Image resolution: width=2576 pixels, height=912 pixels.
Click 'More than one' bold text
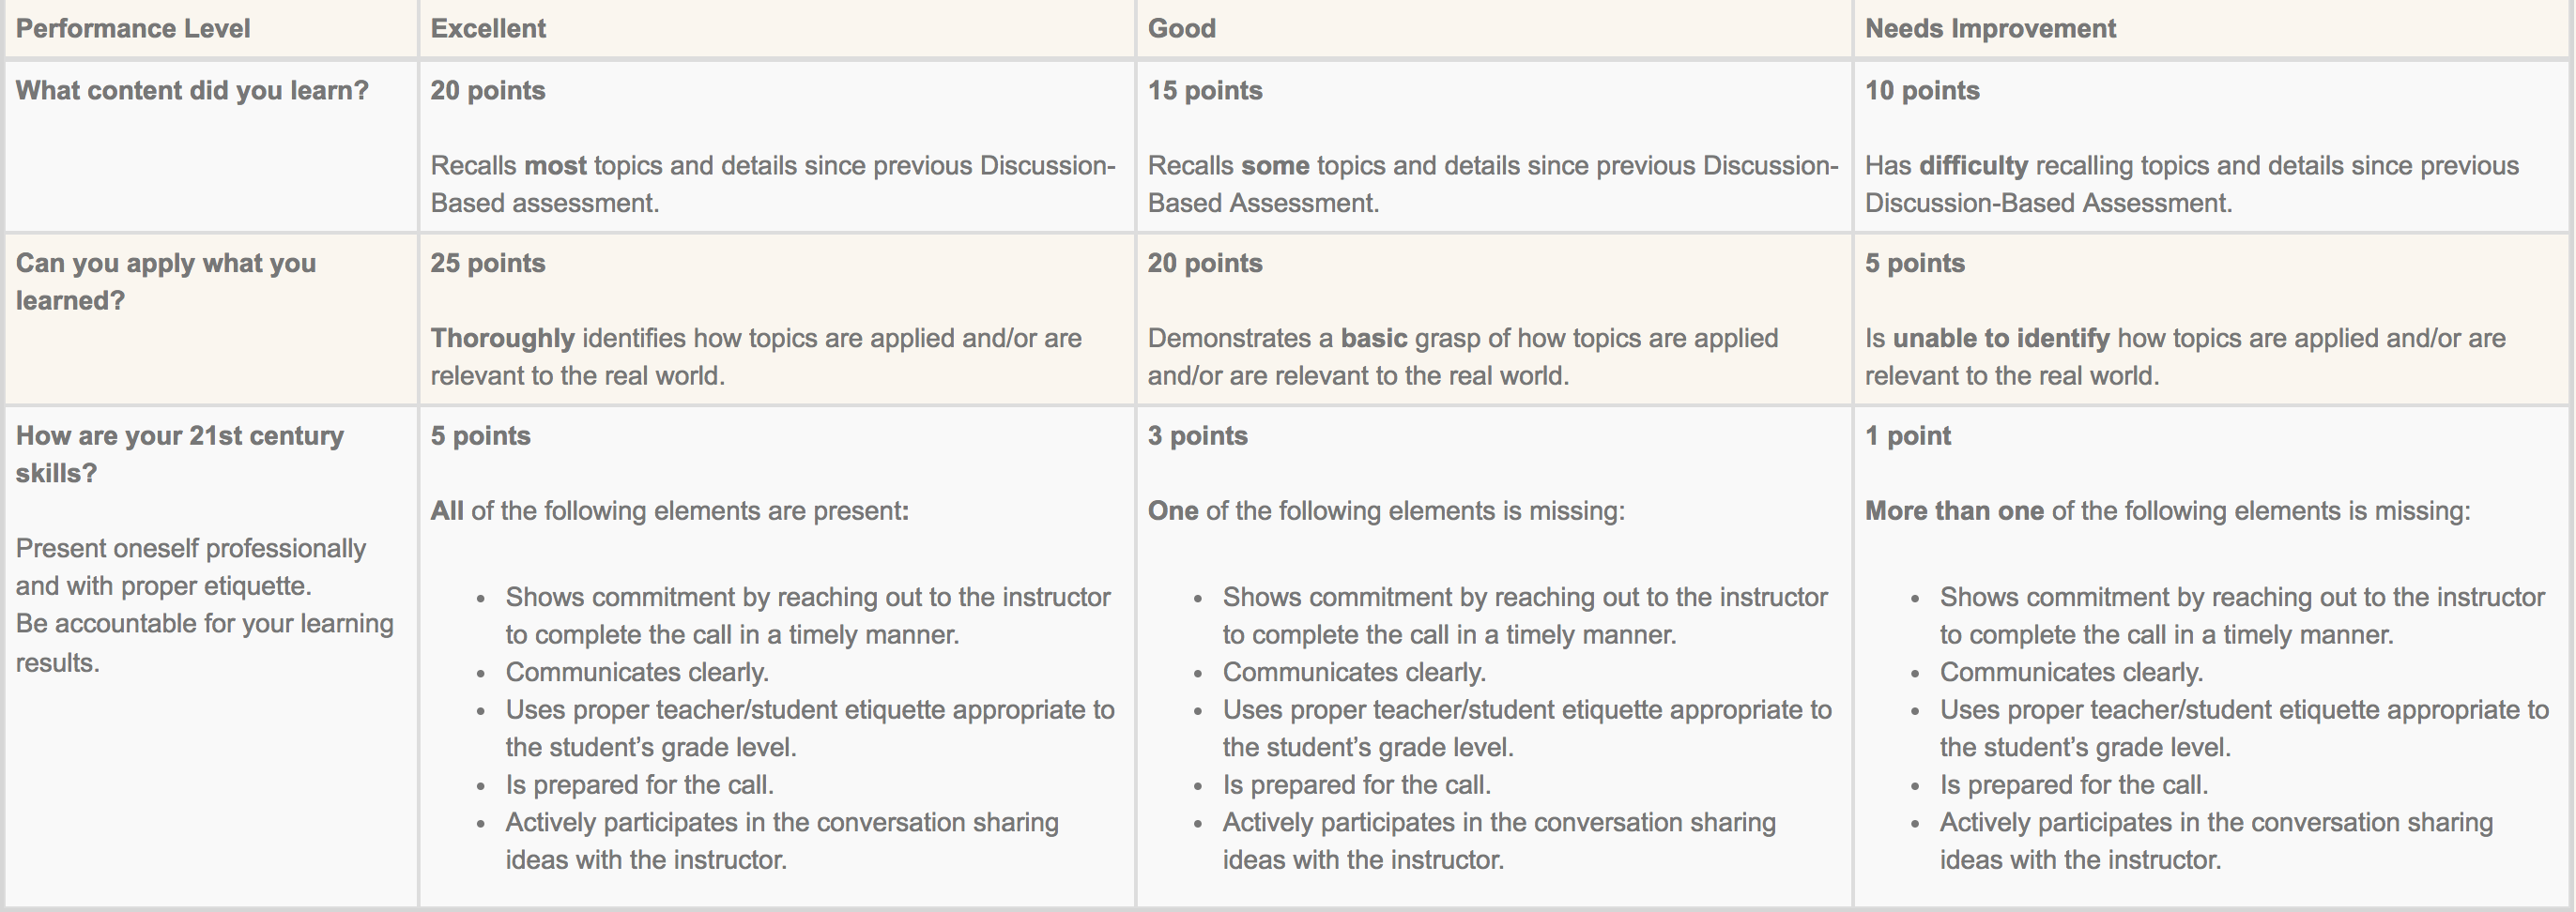pos(1954,511)
